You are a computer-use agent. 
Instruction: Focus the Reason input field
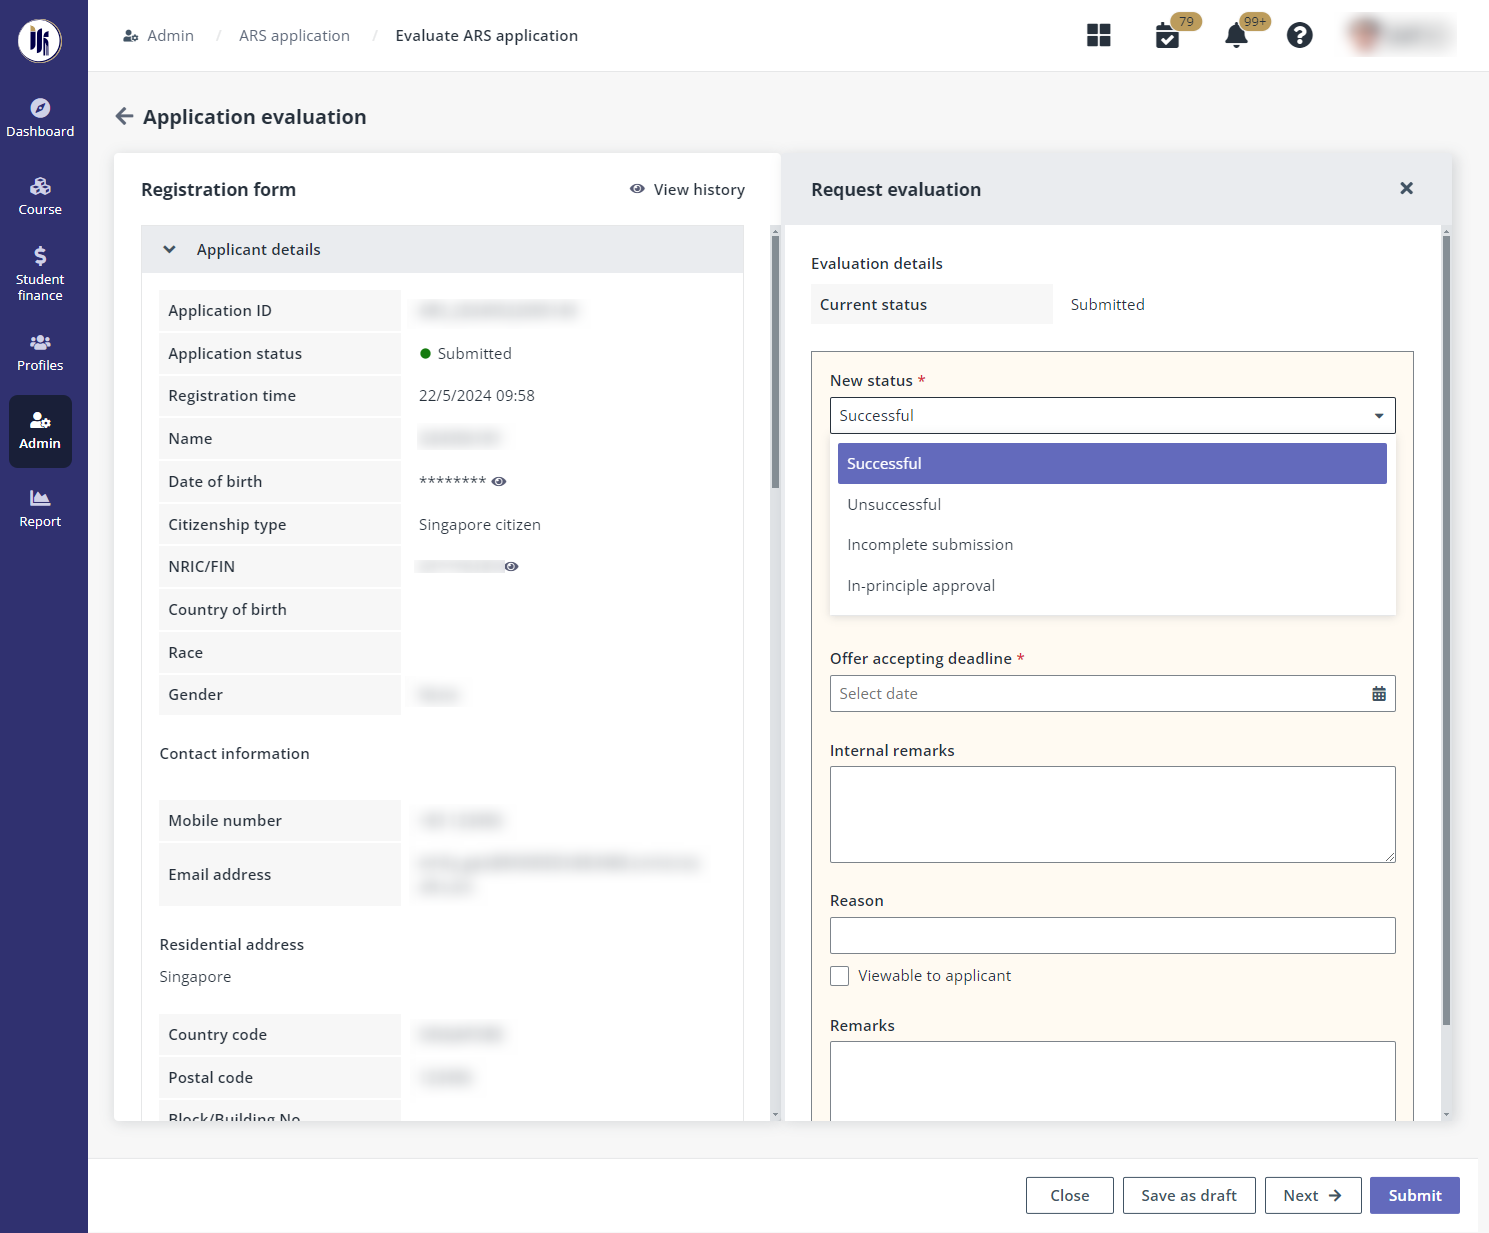(x=1112, y=936)
